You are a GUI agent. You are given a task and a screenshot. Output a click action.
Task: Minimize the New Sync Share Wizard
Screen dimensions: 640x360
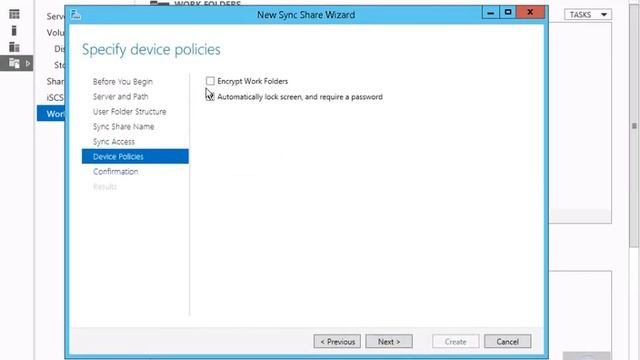tap(490, 13)
